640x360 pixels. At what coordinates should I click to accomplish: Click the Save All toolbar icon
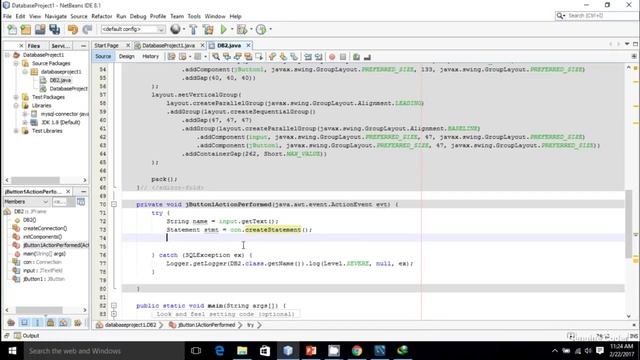tap(54, 29)
